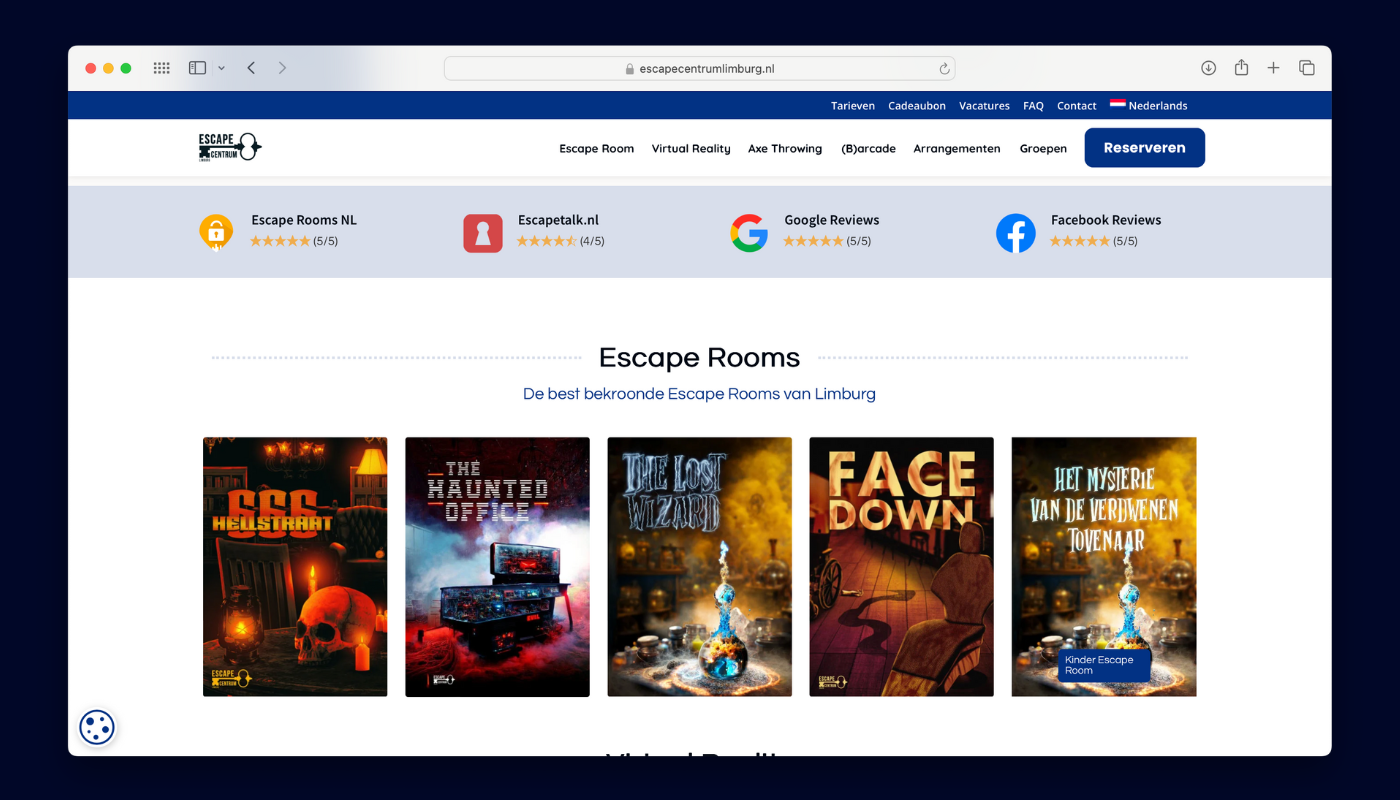This screenshot has height=800, width=1400.
Task: Open the Axe Throwing menu item
Action: click(x=784, y=148)
